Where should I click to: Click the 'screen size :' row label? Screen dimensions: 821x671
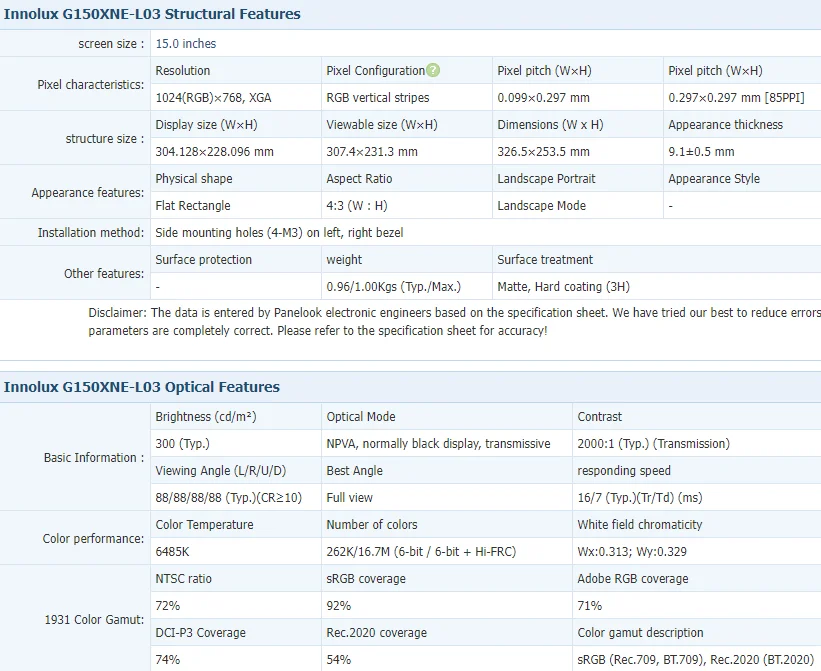coord(112,44)
